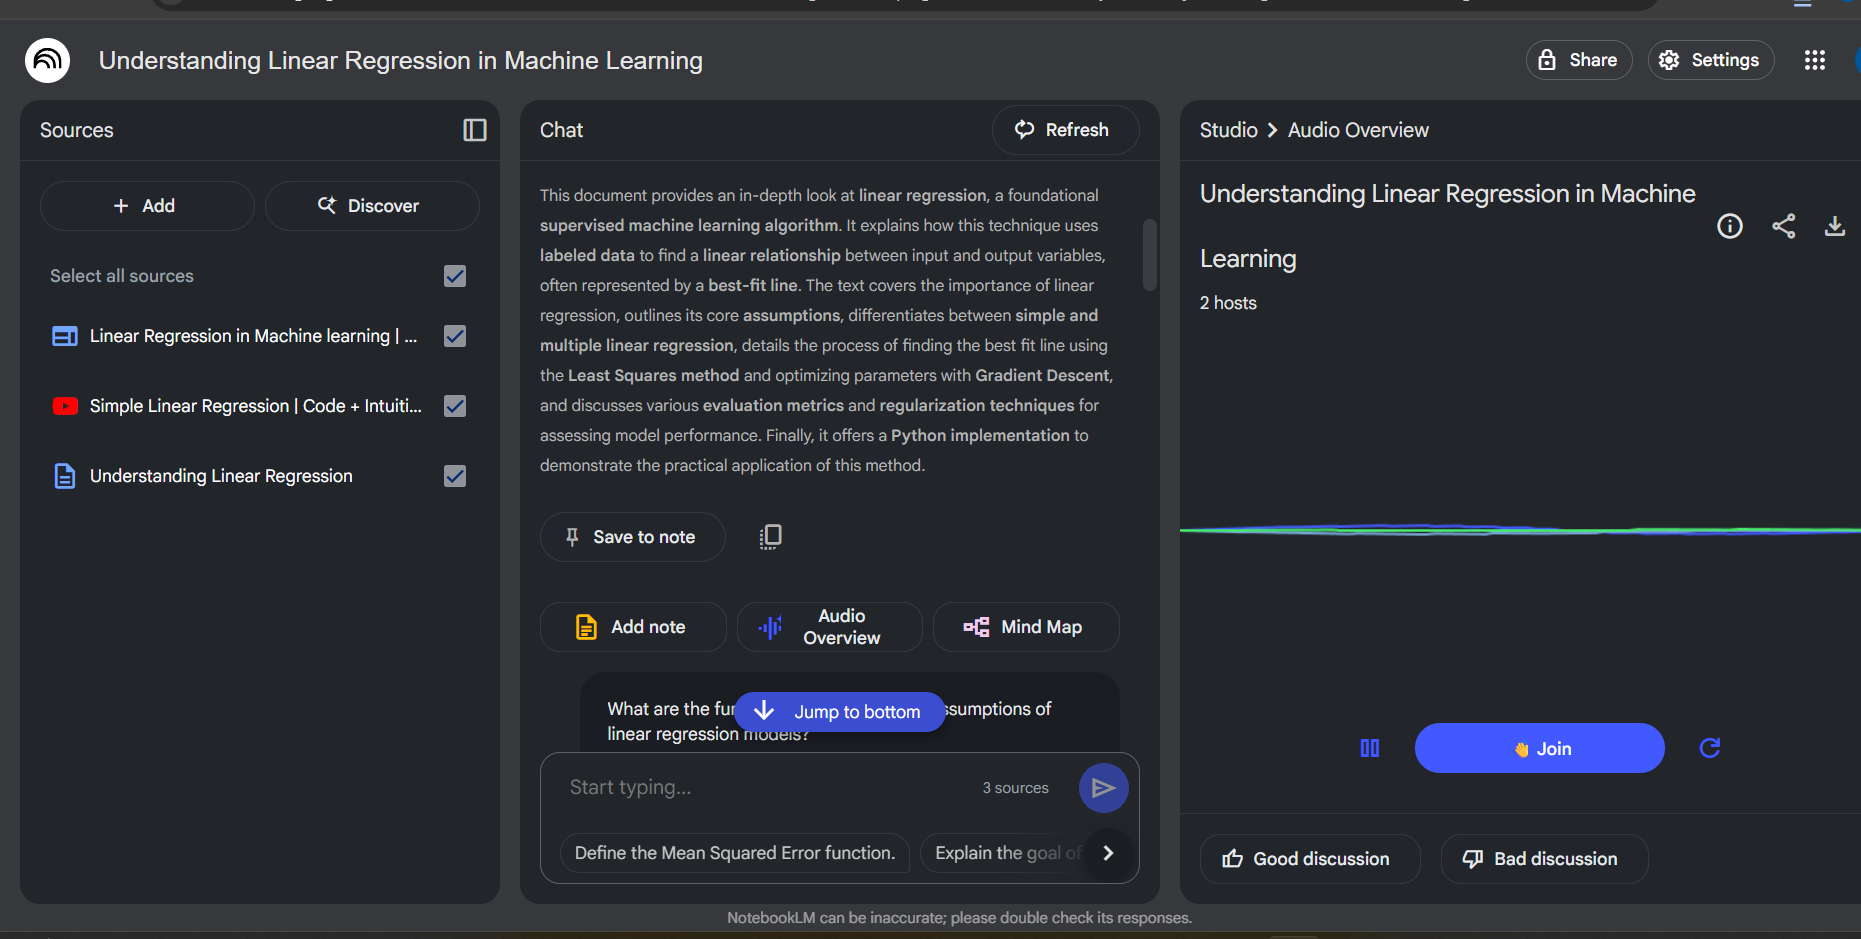The width and height of the screenshot is (1861, 939).
Task: Download the audio overview
Action: 1834,226
